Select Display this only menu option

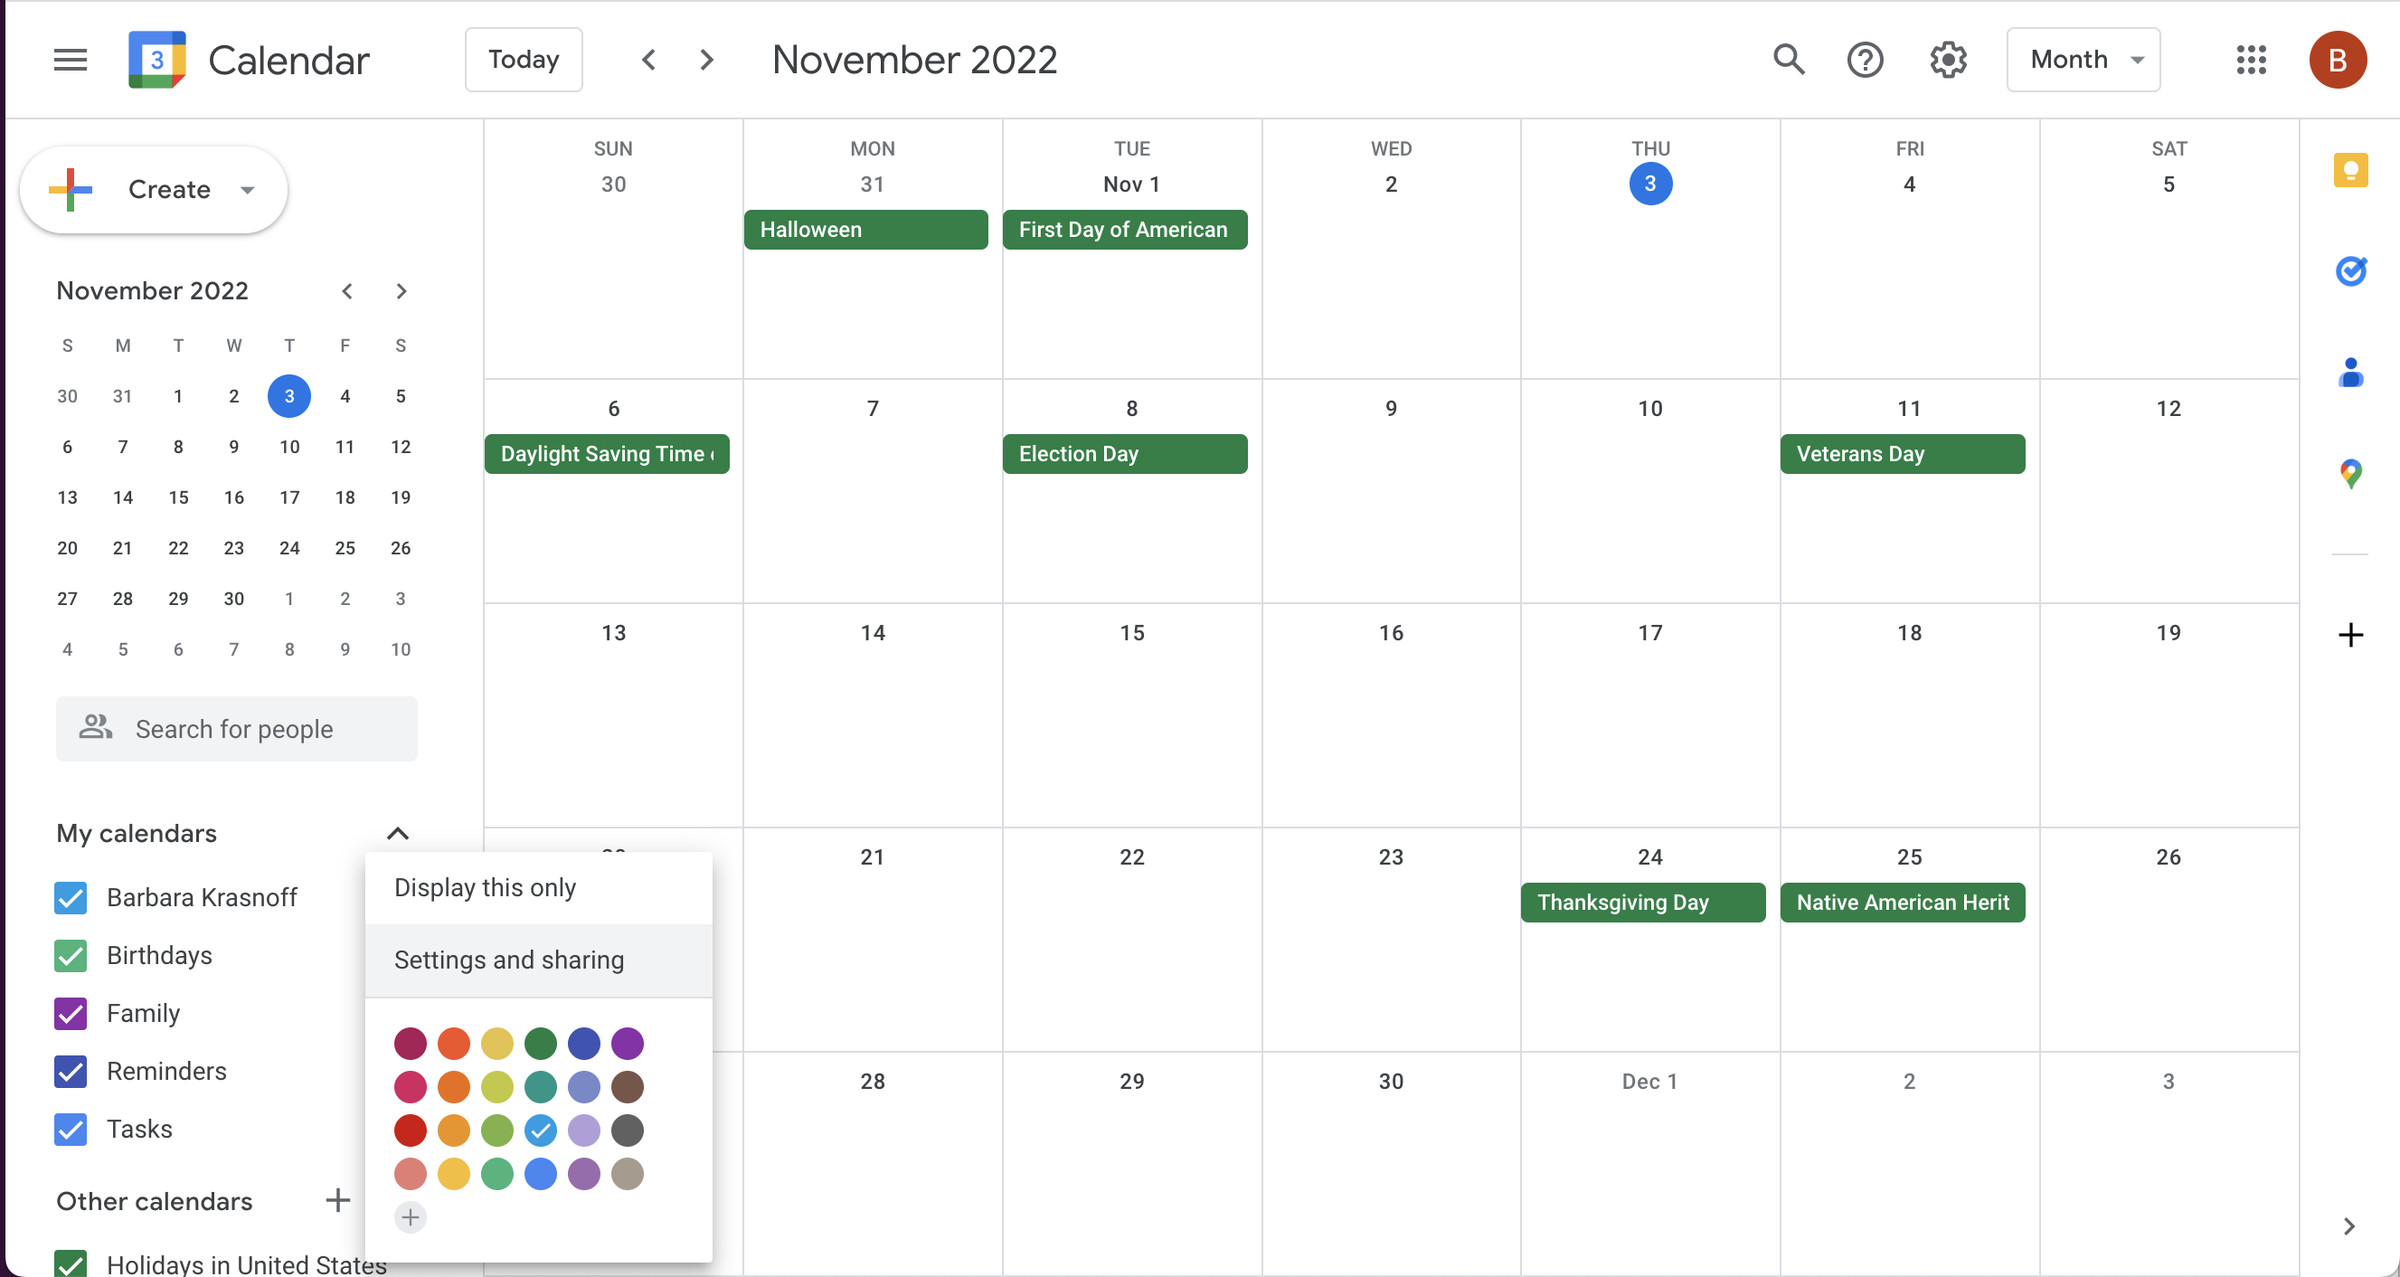pos(484,887)
